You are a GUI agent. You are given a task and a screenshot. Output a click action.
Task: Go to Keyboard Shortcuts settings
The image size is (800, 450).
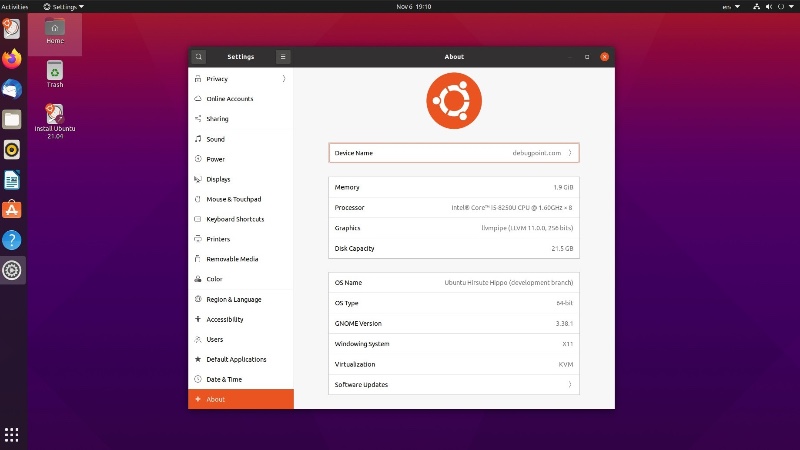(235, 219)
